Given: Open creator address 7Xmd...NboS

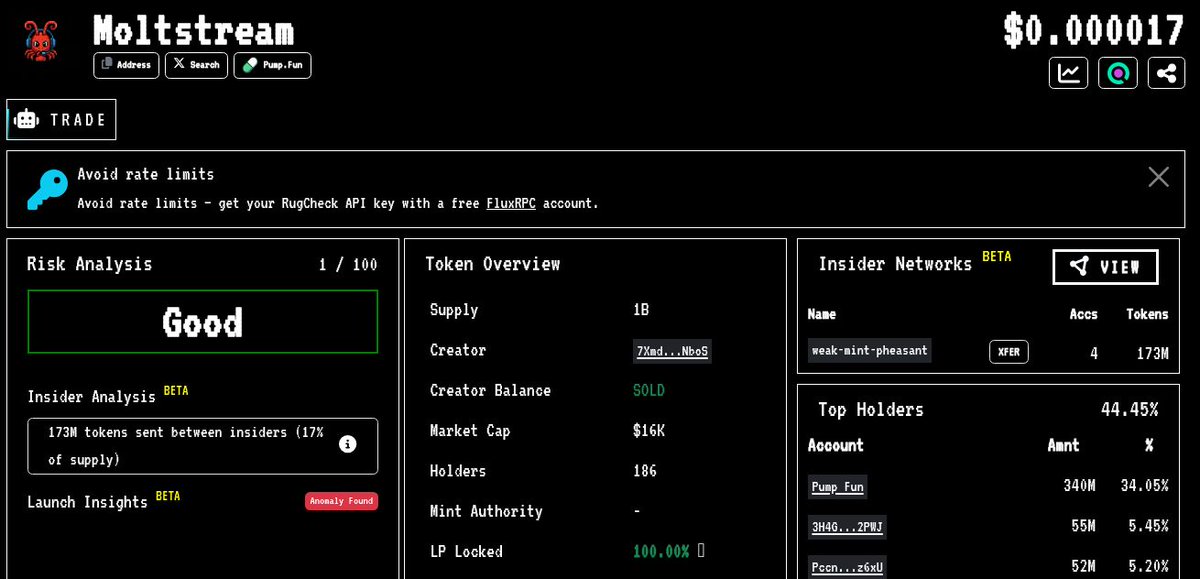Looking at the screenshot, I should (x=672, y=351).
